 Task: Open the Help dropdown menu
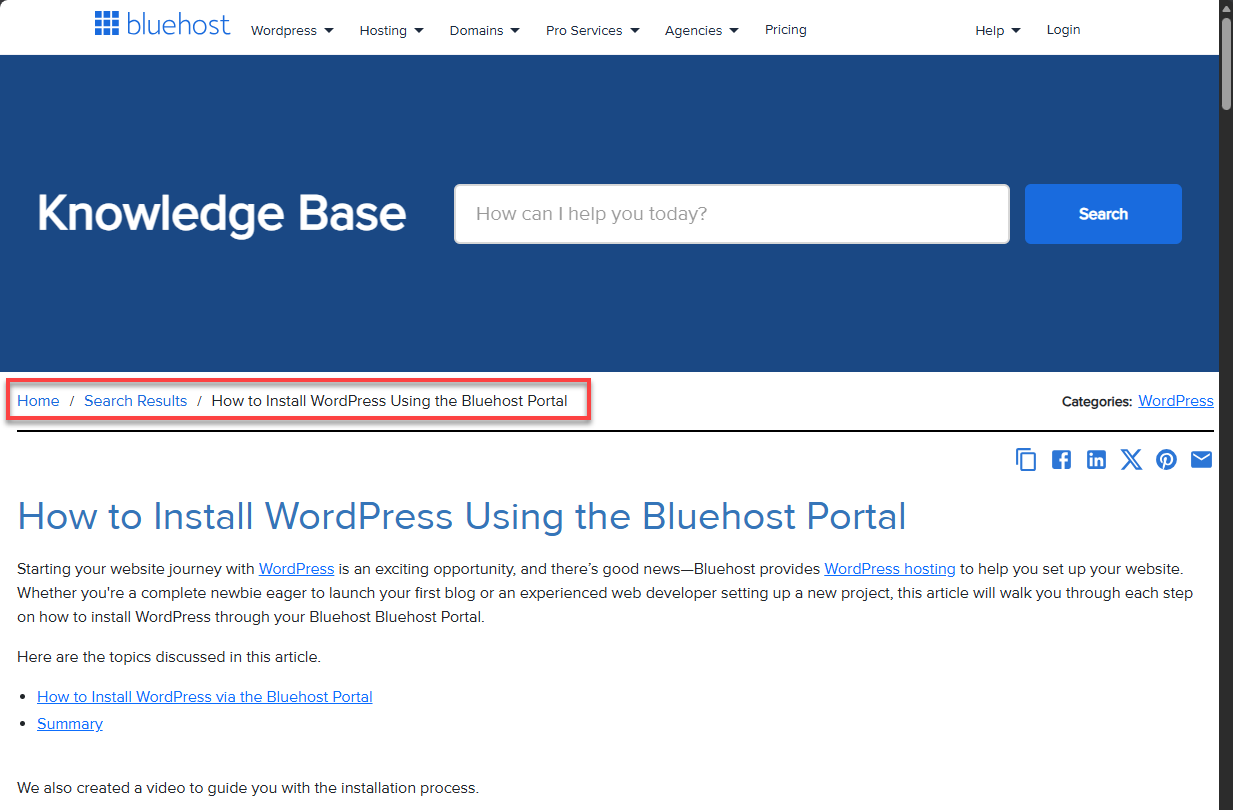(x=997, y=31)
